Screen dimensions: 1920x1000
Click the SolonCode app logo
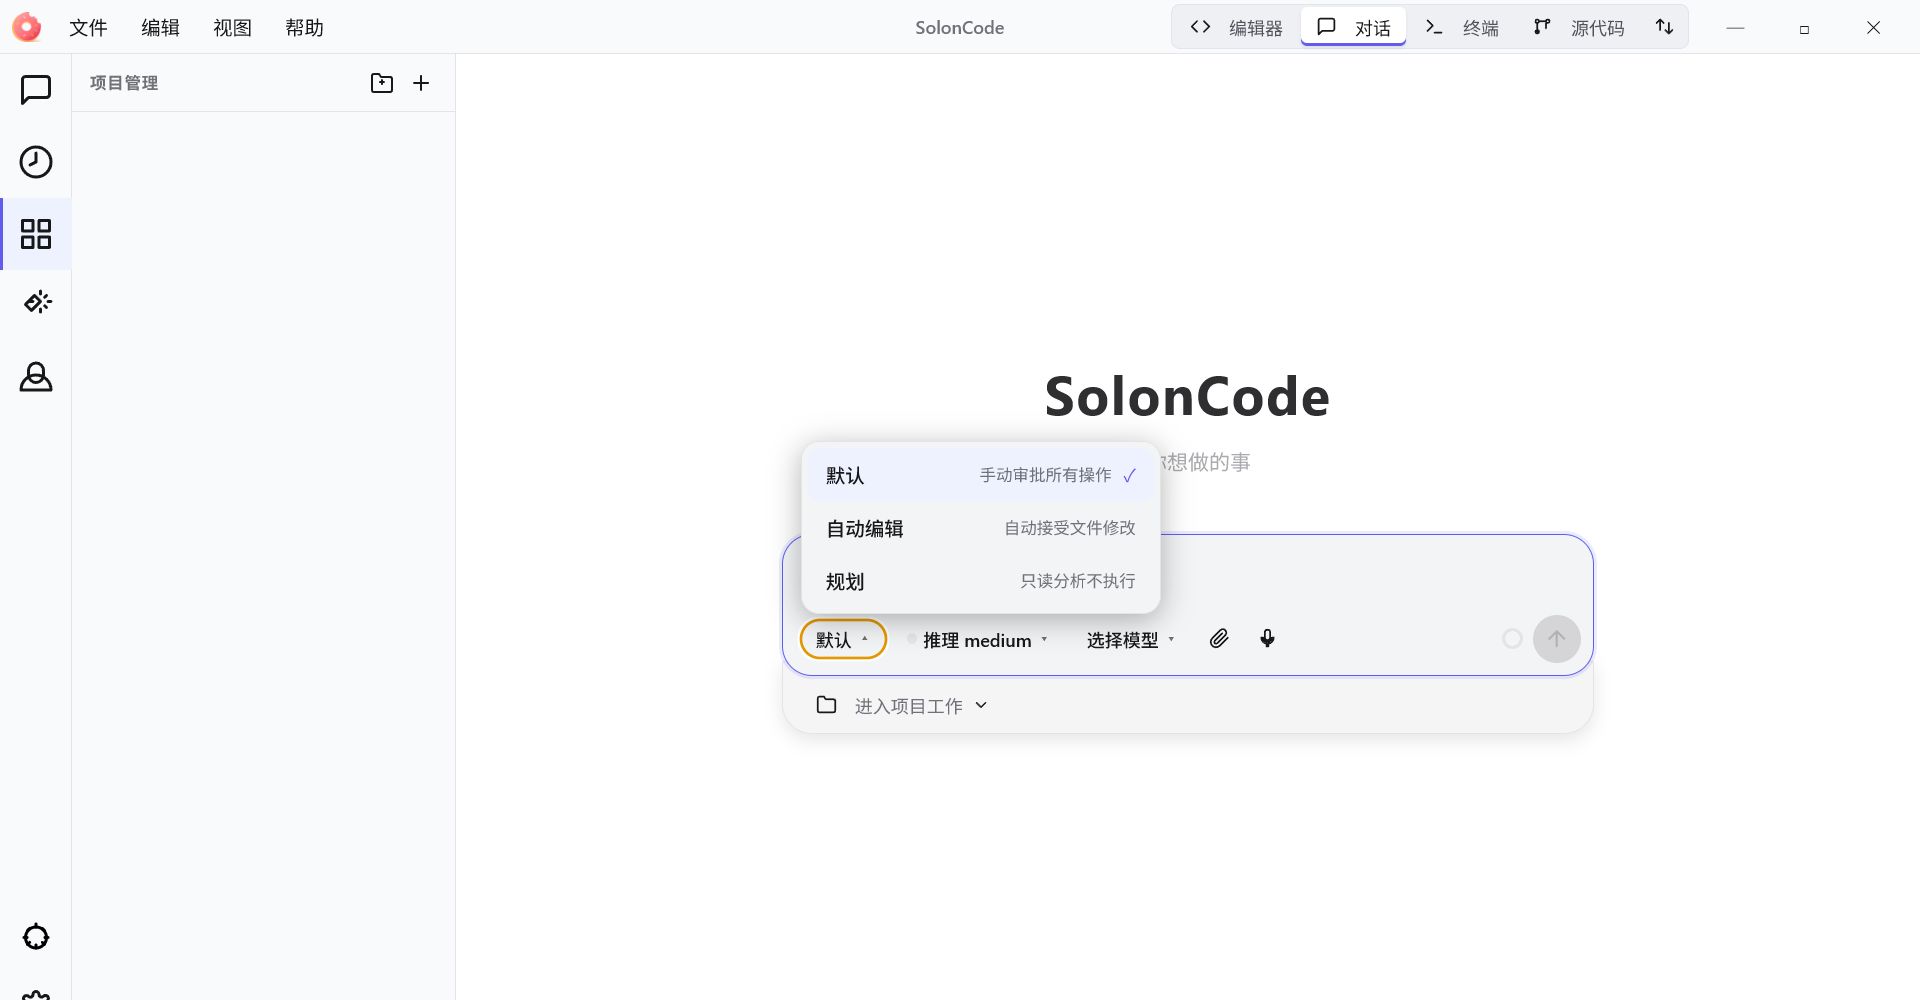(27, 27)
